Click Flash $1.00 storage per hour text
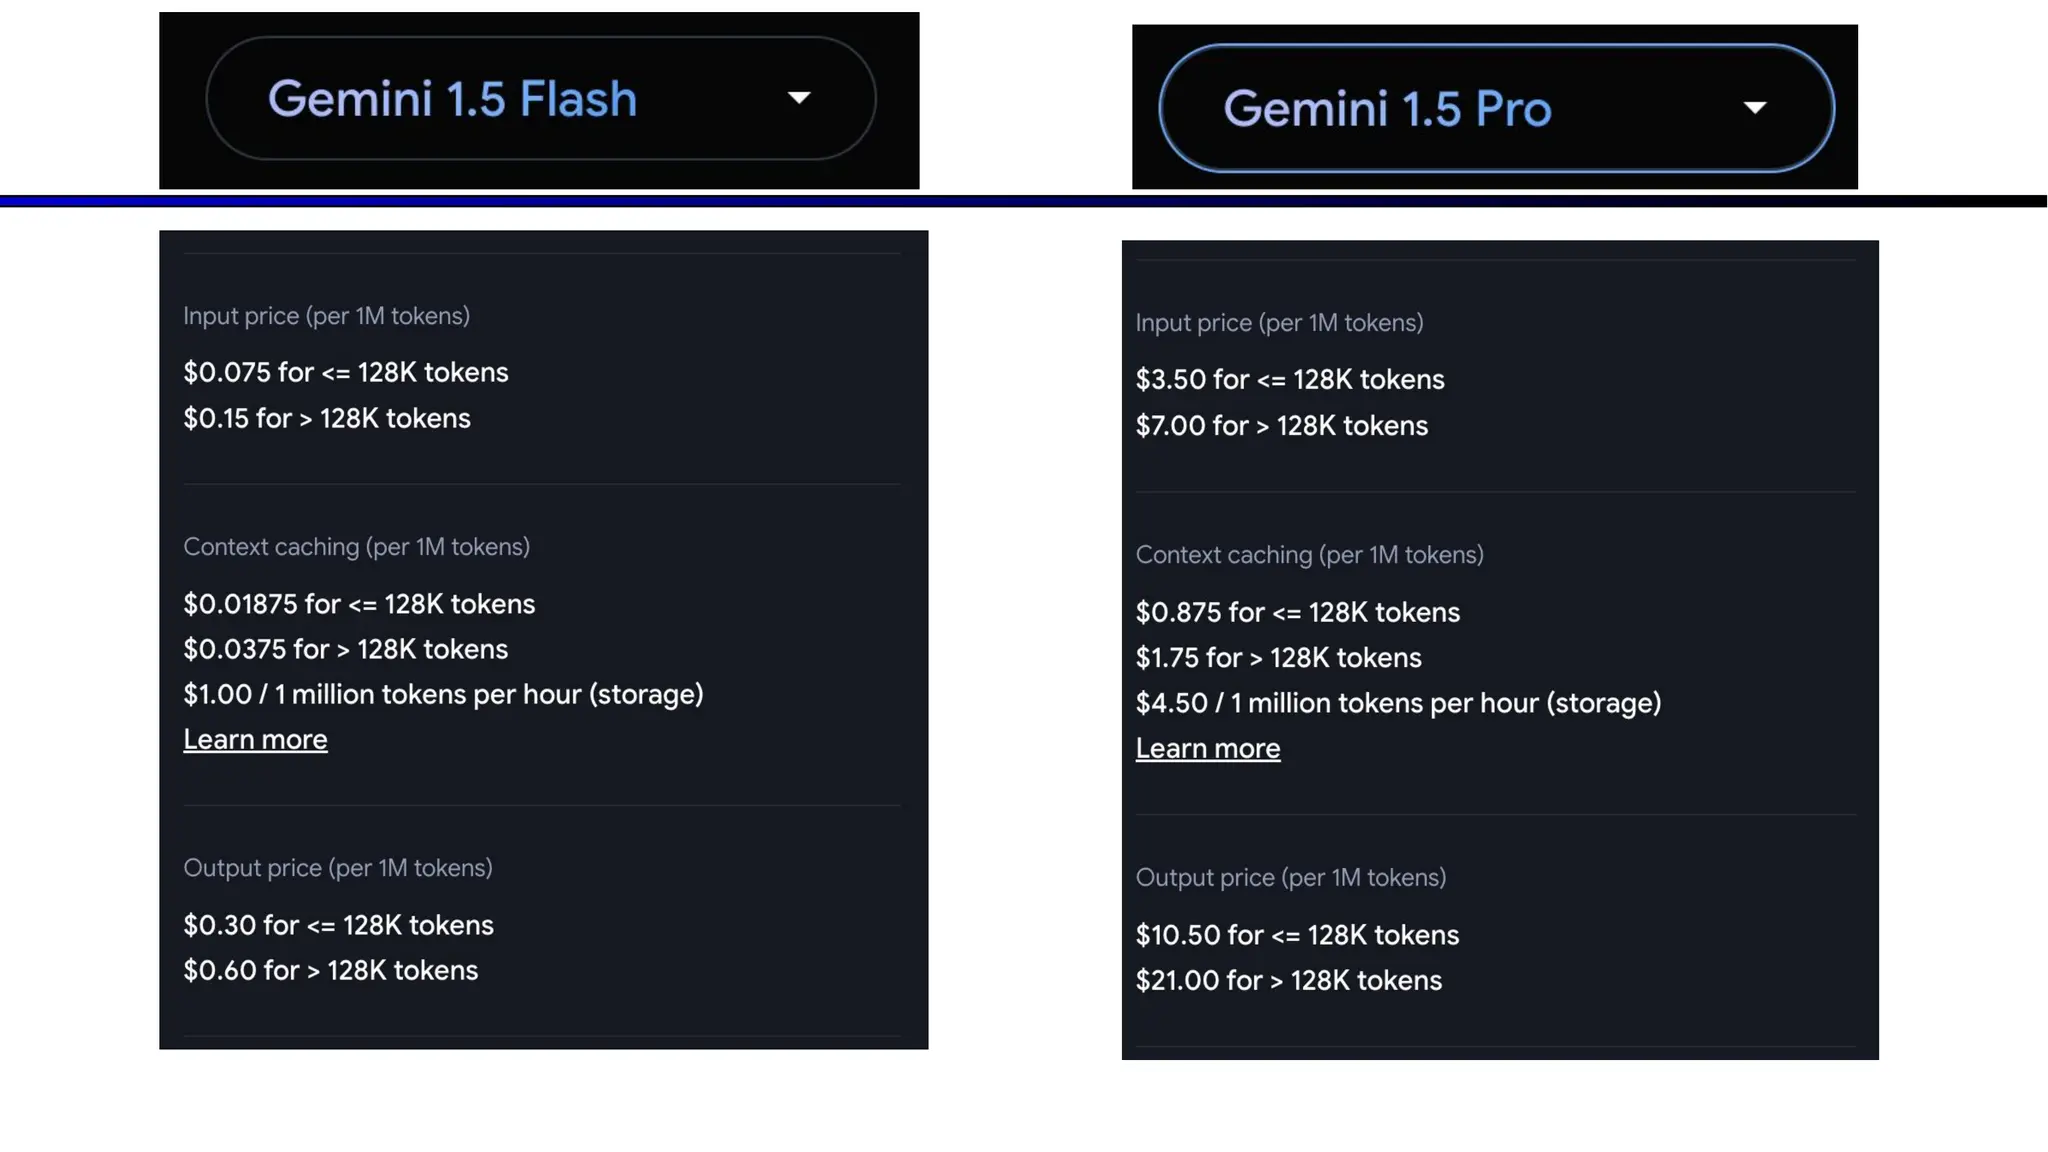Image resolution: width=2048 pixels, height=1152 pixels. pos(443,695)
